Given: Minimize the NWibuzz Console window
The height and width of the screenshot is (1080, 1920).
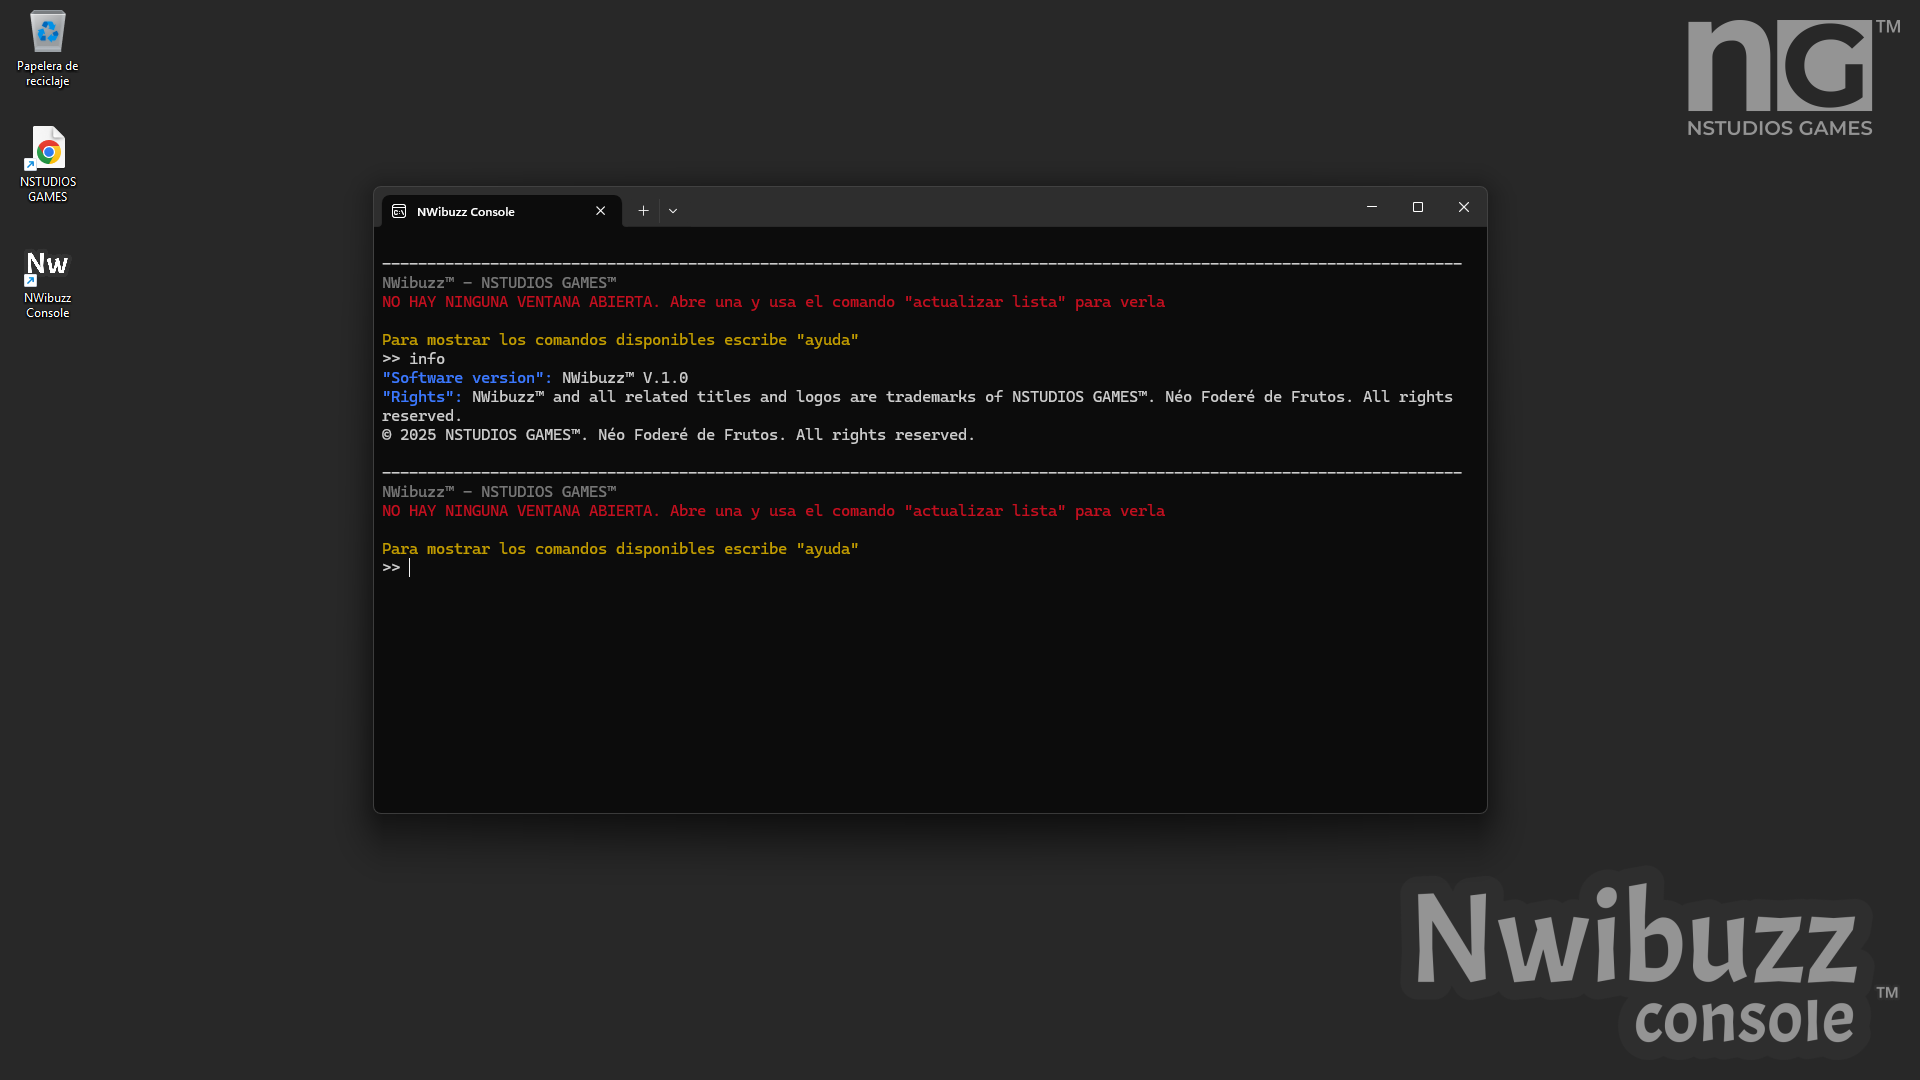Looking at the screenshot, I should [x=1372, y=207].
